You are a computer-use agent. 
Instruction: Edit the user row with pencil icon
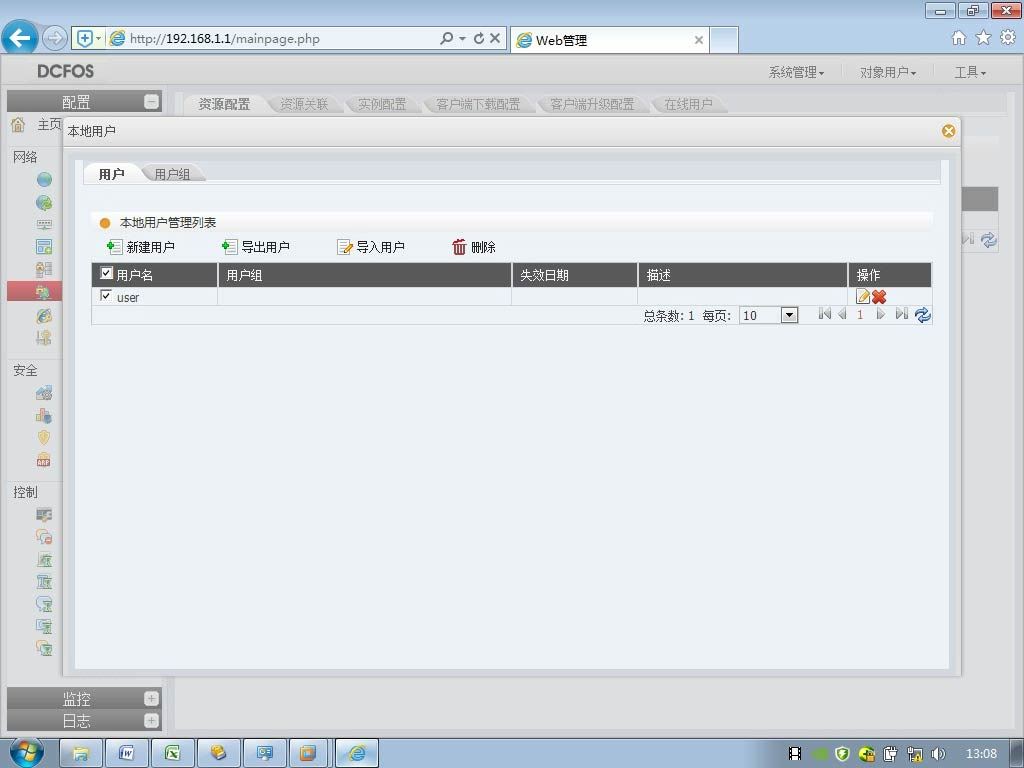(863, 296)
